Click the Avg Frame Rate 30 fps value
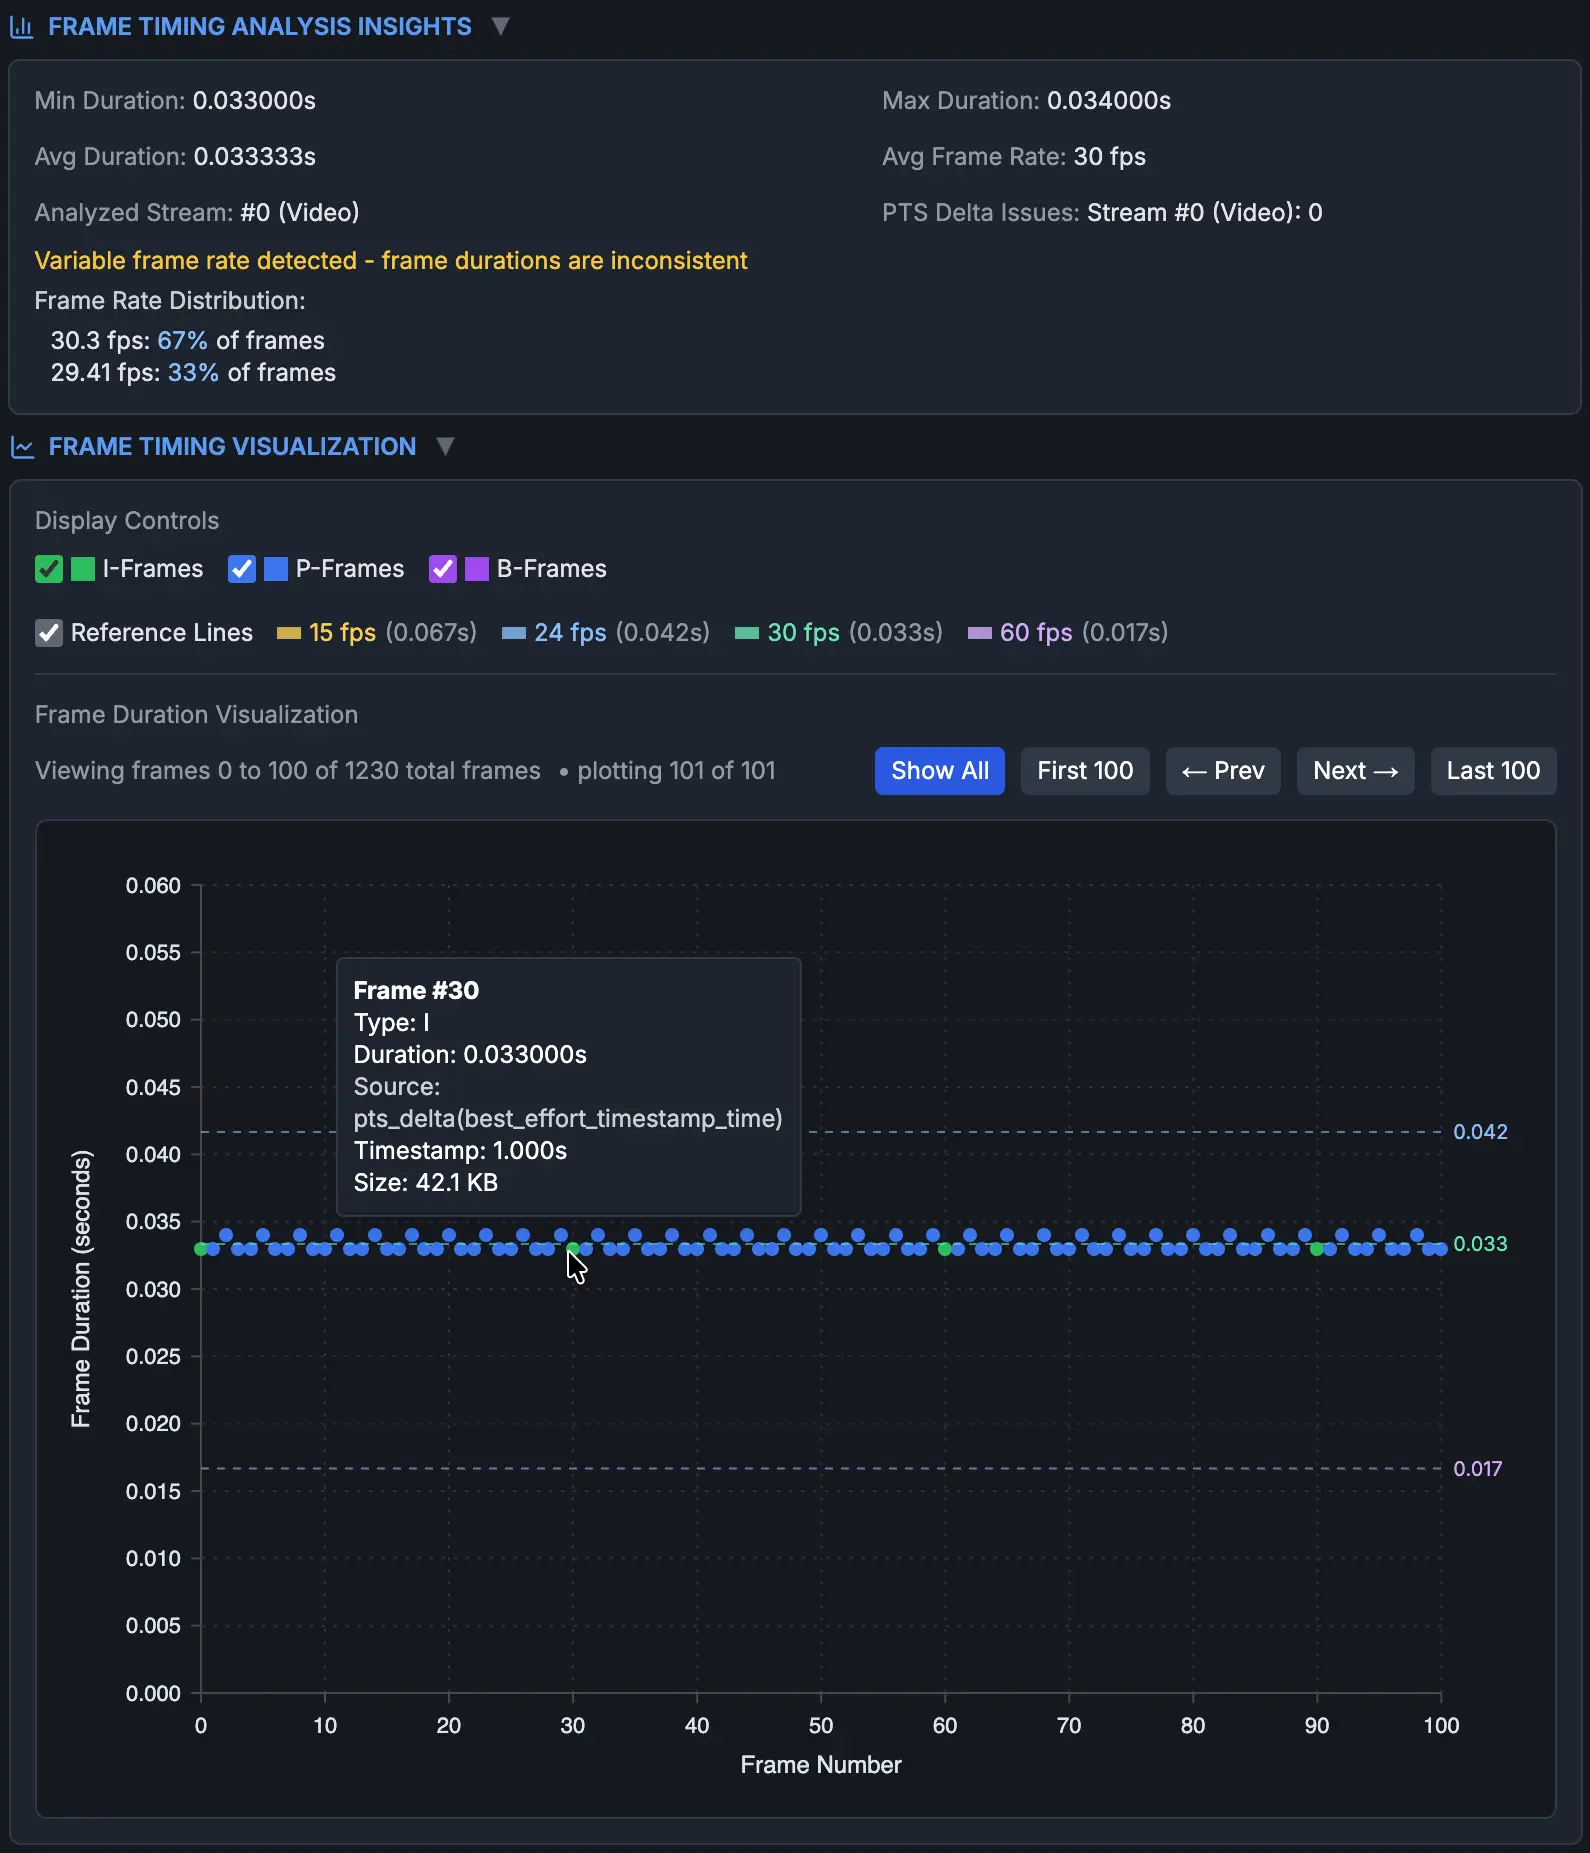The height and width of the screenshot is (1853, 1590). [x=1110, y=157]
